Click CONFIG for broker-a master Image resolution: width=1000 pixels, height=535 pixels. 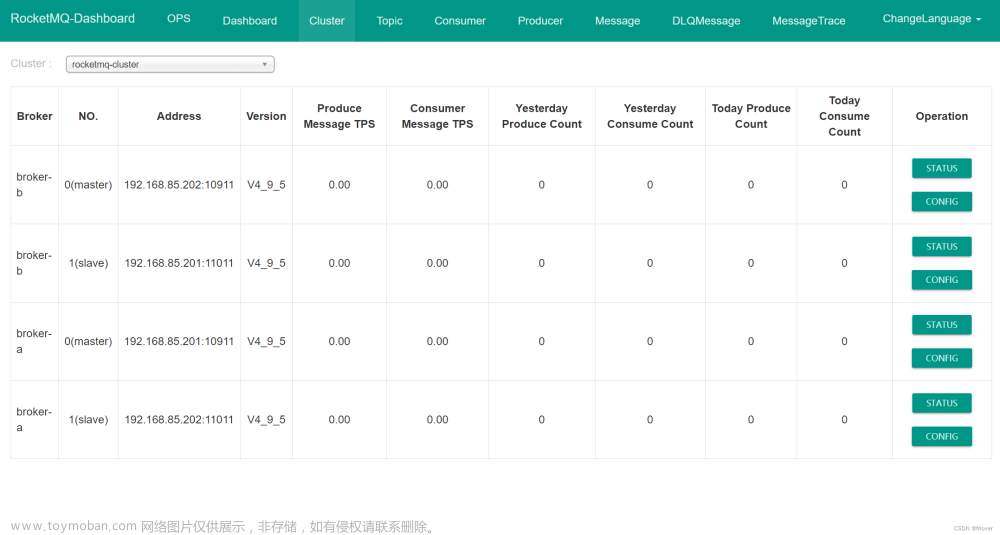click(941, 358)
